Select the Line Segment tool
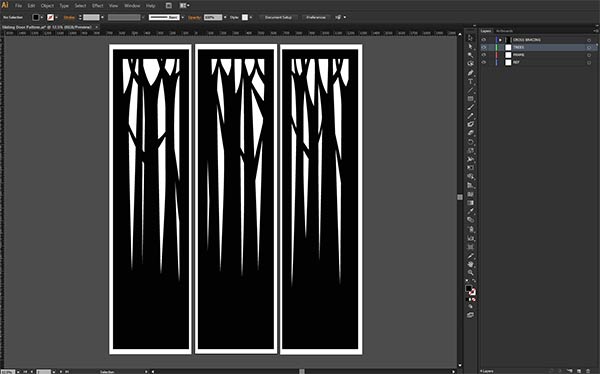The width and height of the screenshot is (600, 374). click(x=470, y=90)
